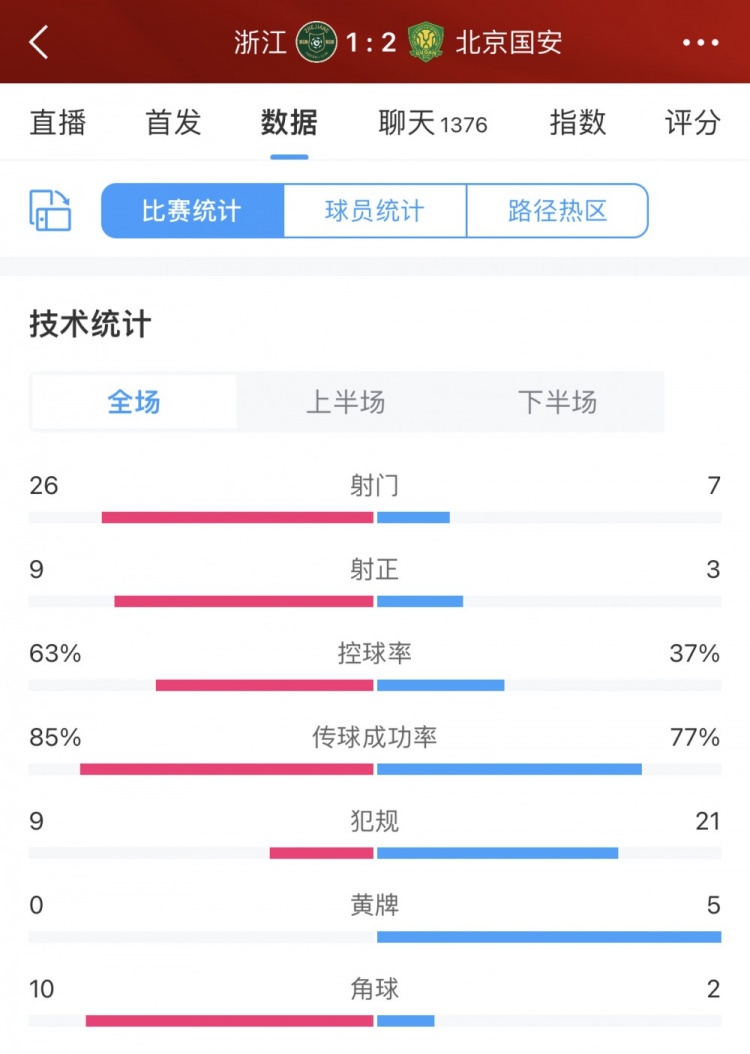Tap the back arrow icon
Screen dimensions: 750x1054
[x=38, y=42]
